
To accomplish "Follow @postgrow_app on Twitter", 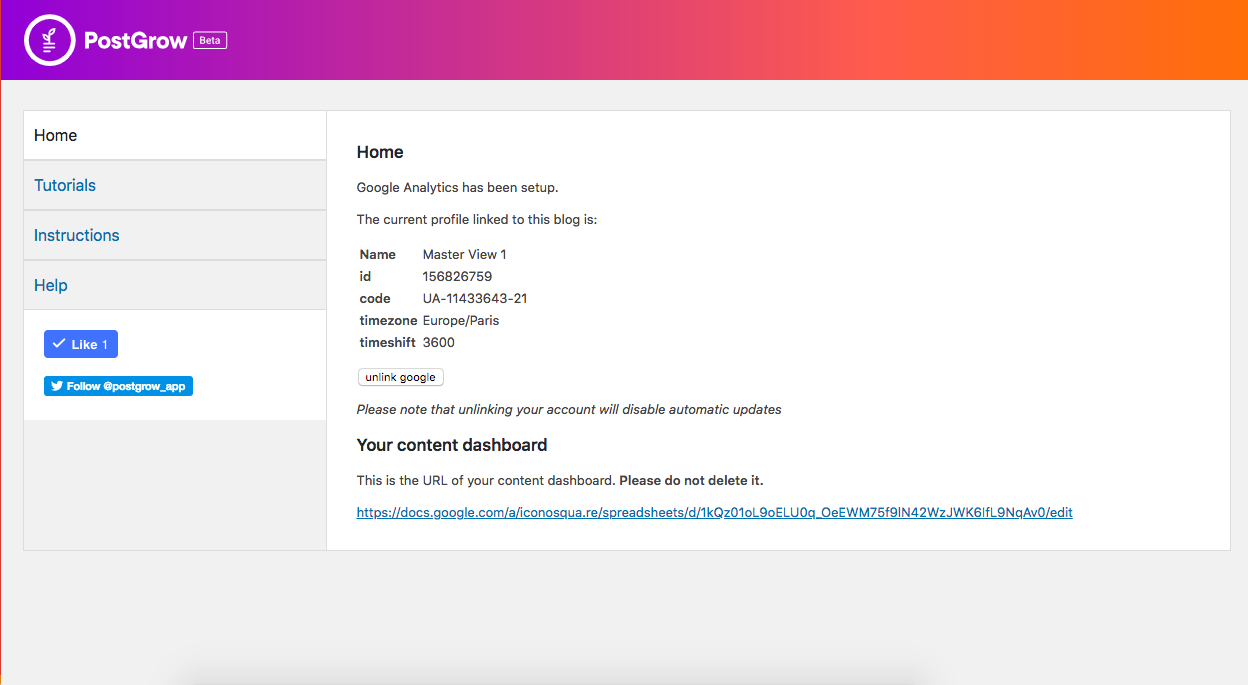I will [x=118, y=386].
